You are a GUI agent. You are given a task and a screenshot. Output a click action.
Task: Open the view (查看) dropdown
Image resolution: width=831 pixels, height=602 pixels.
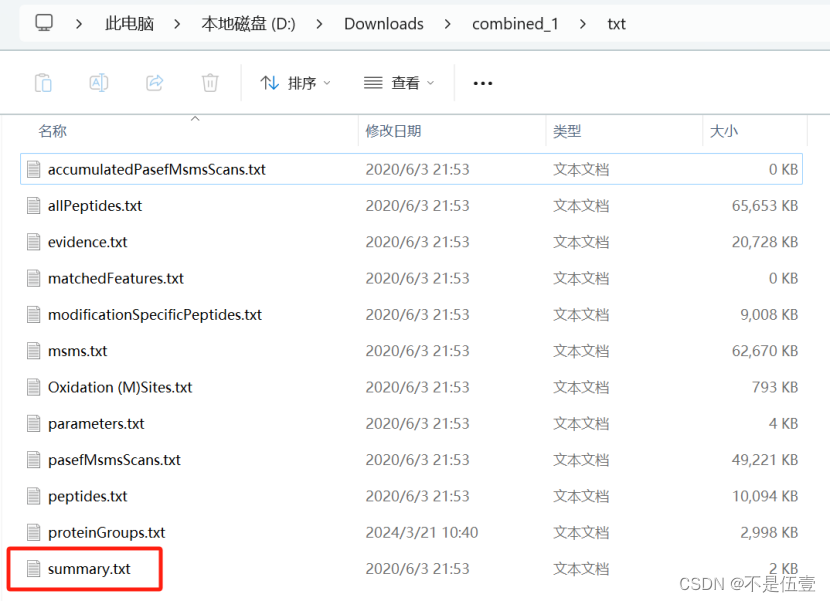pyautogui.click(x=399, y=83)
